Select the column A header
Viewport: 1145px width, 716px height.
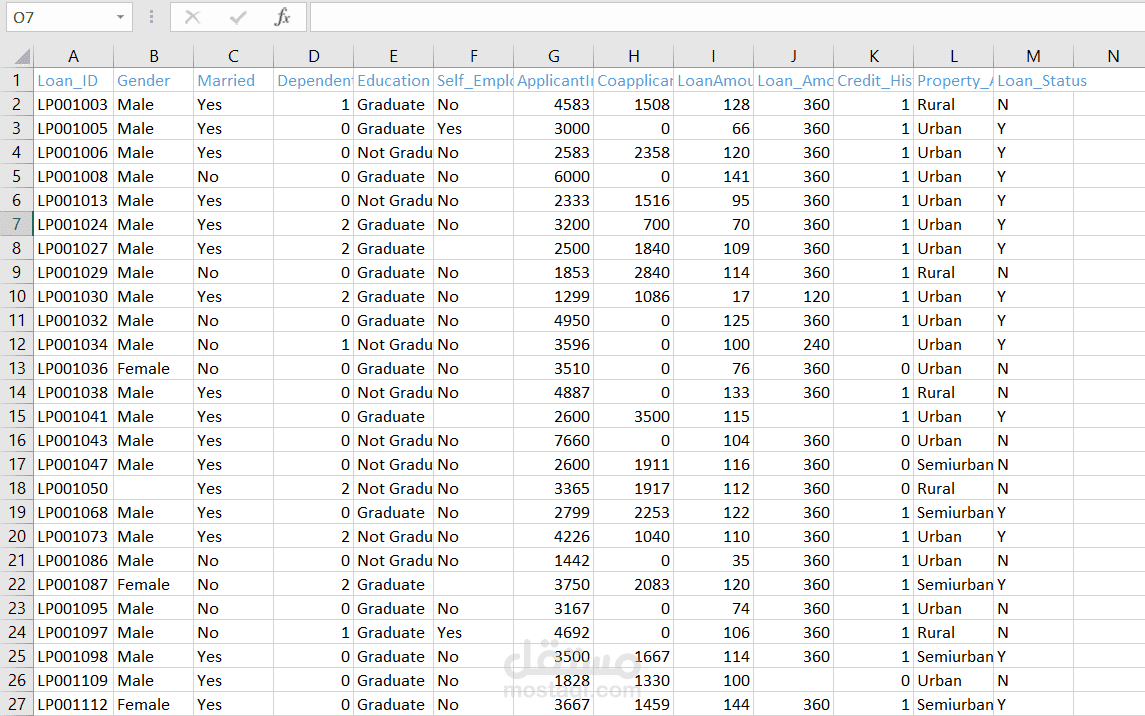[x=73, y=55]
